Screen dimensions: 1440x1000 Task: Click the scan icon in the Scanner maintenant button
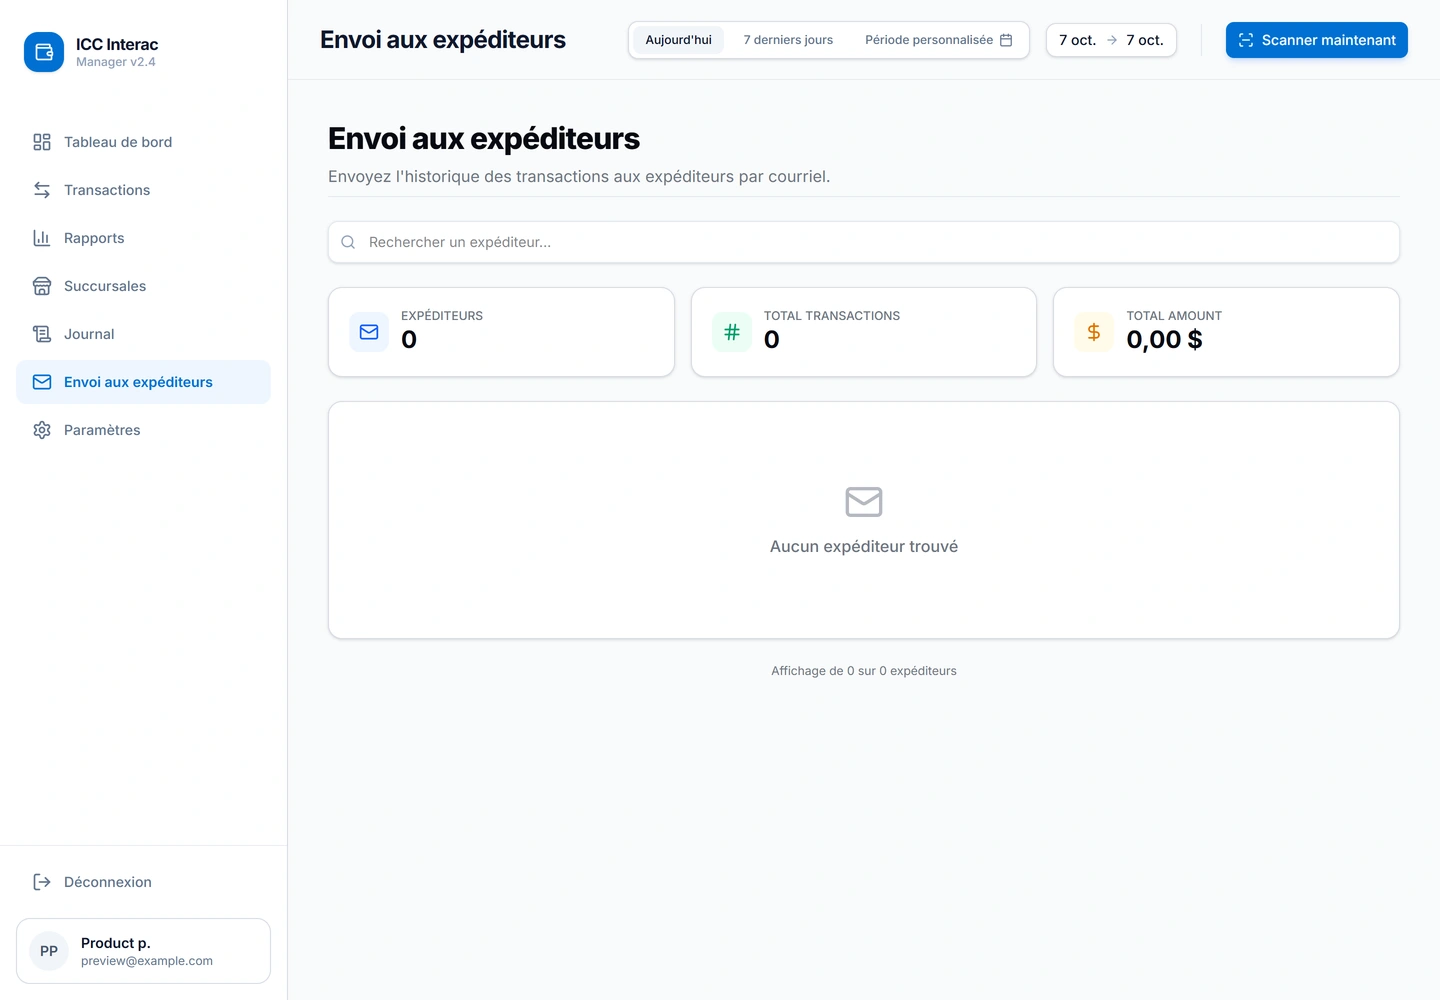tap(1246, 40)
